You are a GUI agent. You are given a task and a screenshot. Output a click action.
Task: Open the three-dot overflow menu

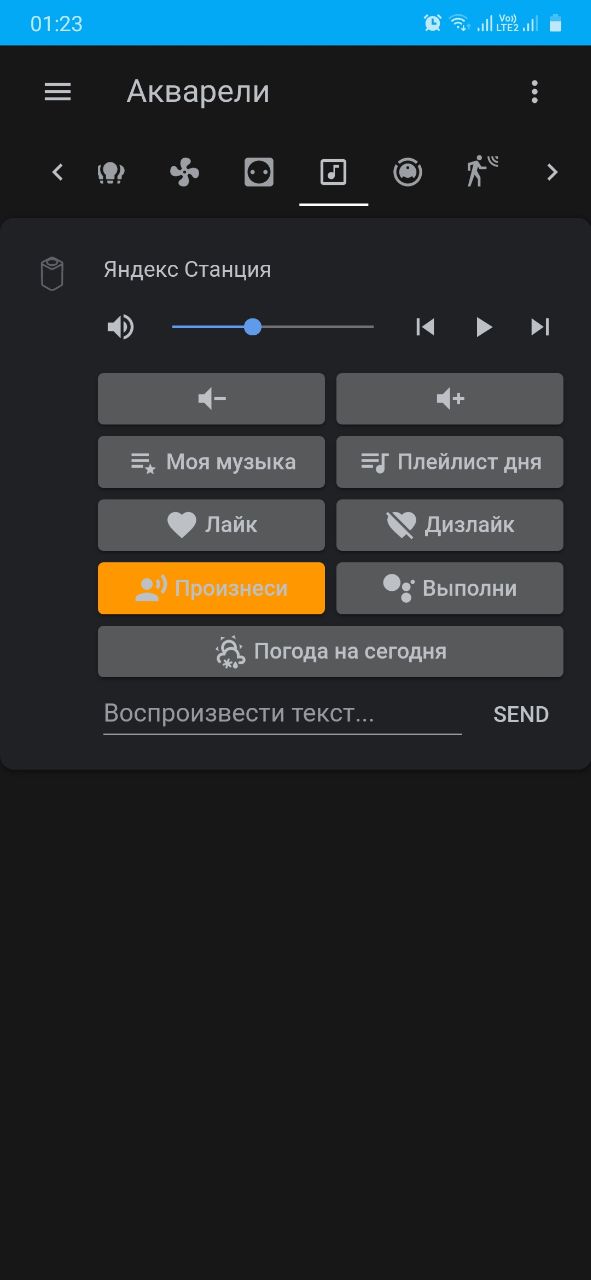pos(535,92)
